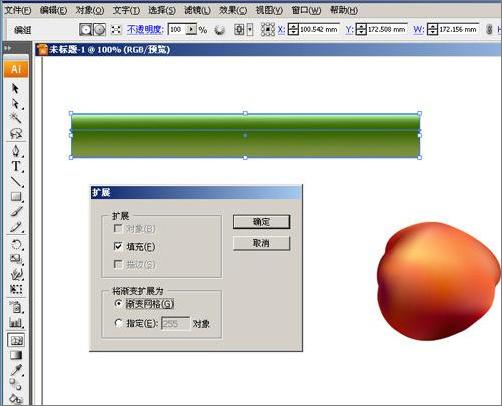Click the 取消 button
The width and height of the screenshot is (502, 406).
261,243
